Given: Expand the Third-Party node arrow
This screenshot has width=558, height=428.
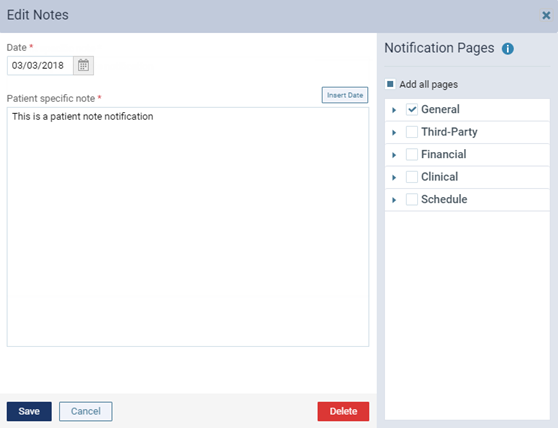Looking at the screenshot, I should click(394, 133).
